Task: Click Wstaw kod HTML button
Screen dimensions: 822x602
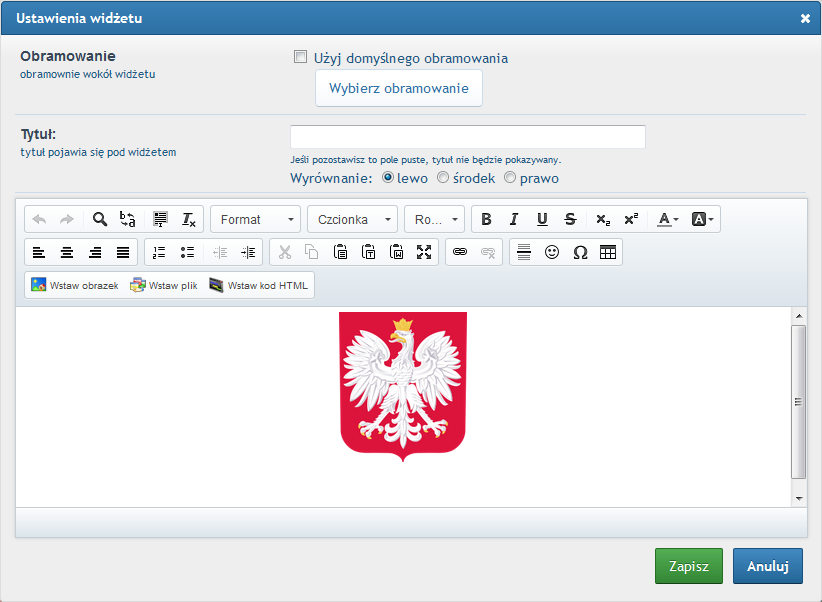Action: [x=258, y=285]
